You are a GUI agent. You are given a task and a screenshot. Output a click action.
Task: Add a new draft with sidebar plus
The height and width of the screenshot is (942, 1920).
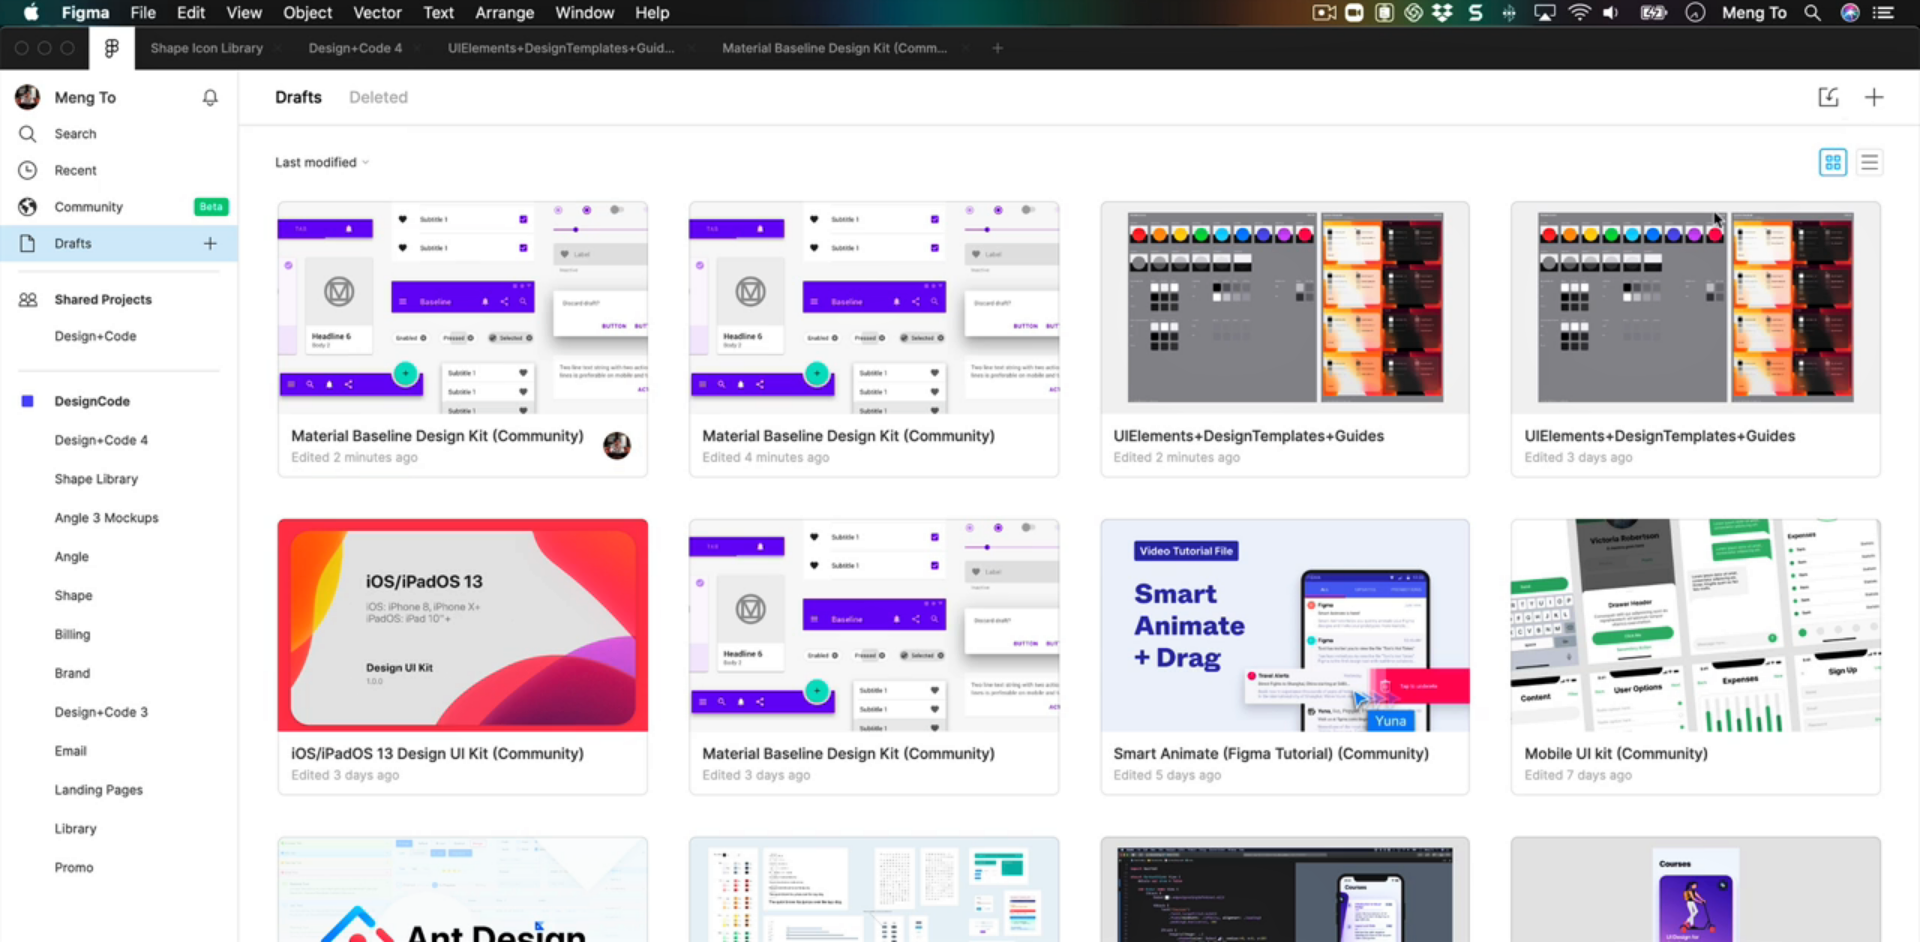(x=210, y=243)
